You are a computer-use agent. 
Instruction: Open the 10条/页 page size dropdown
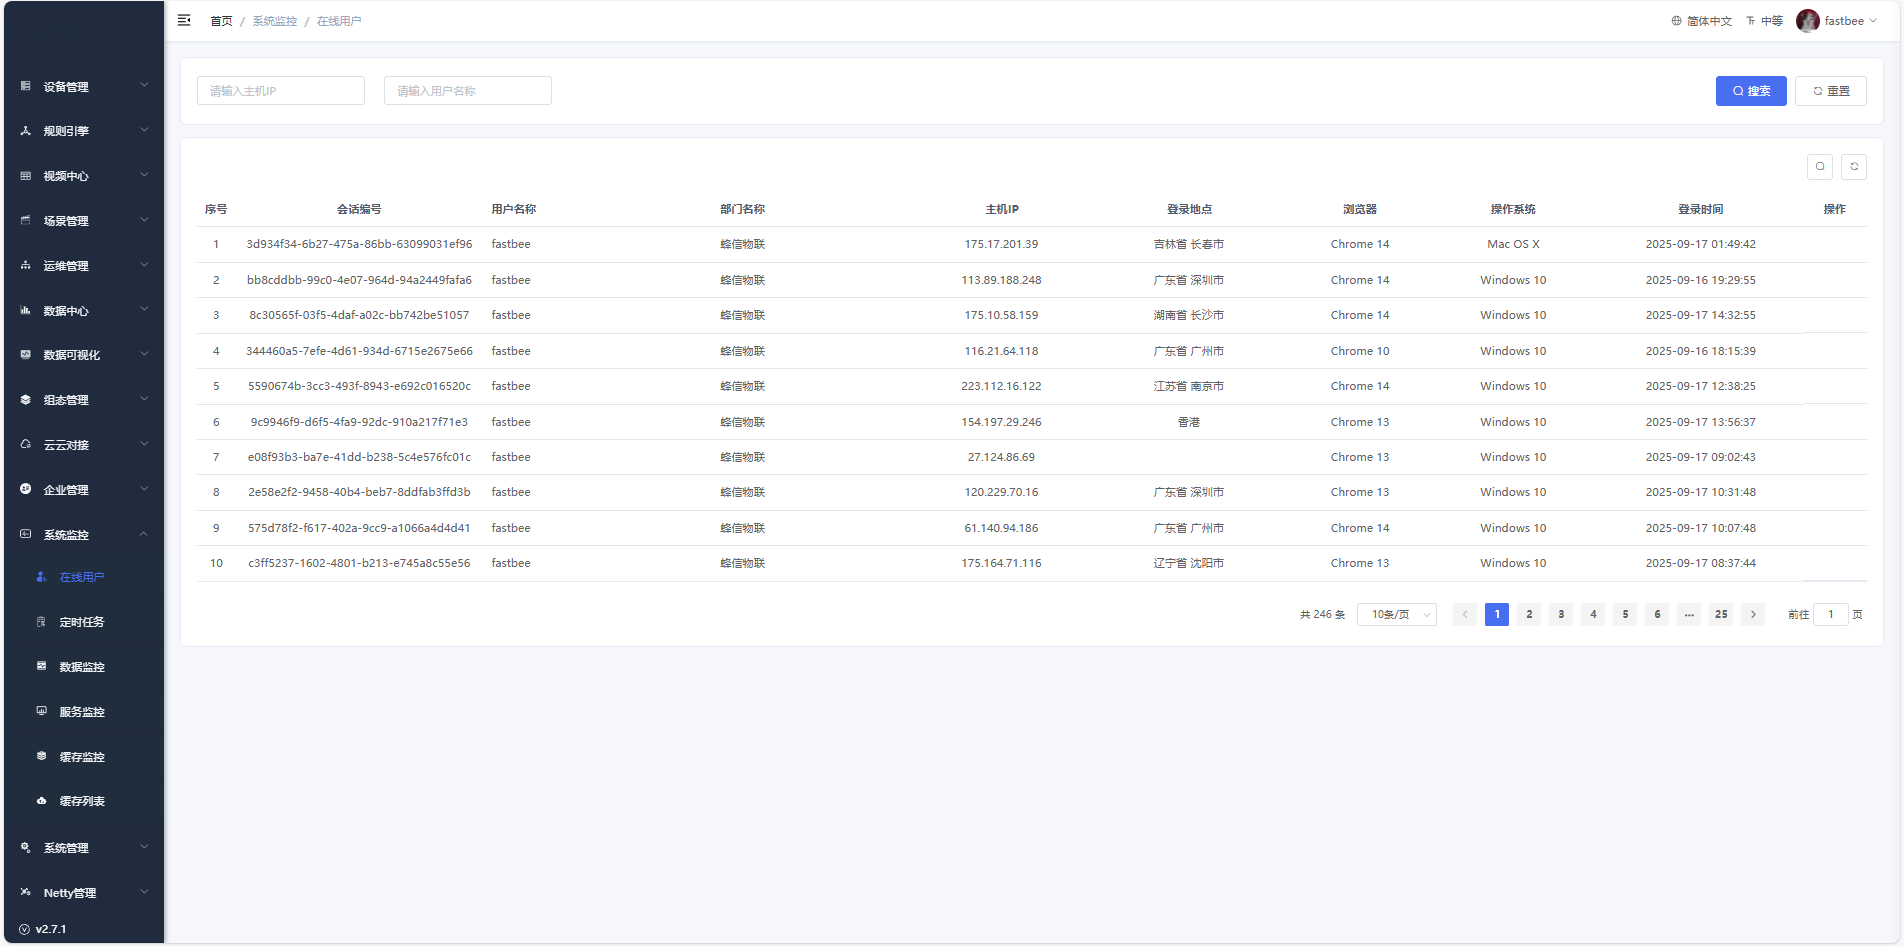(x=1396, y=615)
